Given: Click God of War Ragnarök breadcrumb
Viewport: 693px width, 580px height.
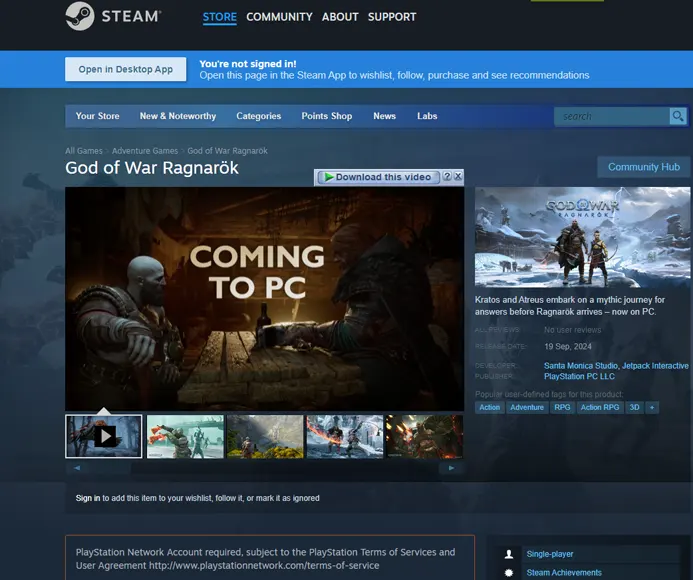Looking at the screenshot, I should point(227,151).
